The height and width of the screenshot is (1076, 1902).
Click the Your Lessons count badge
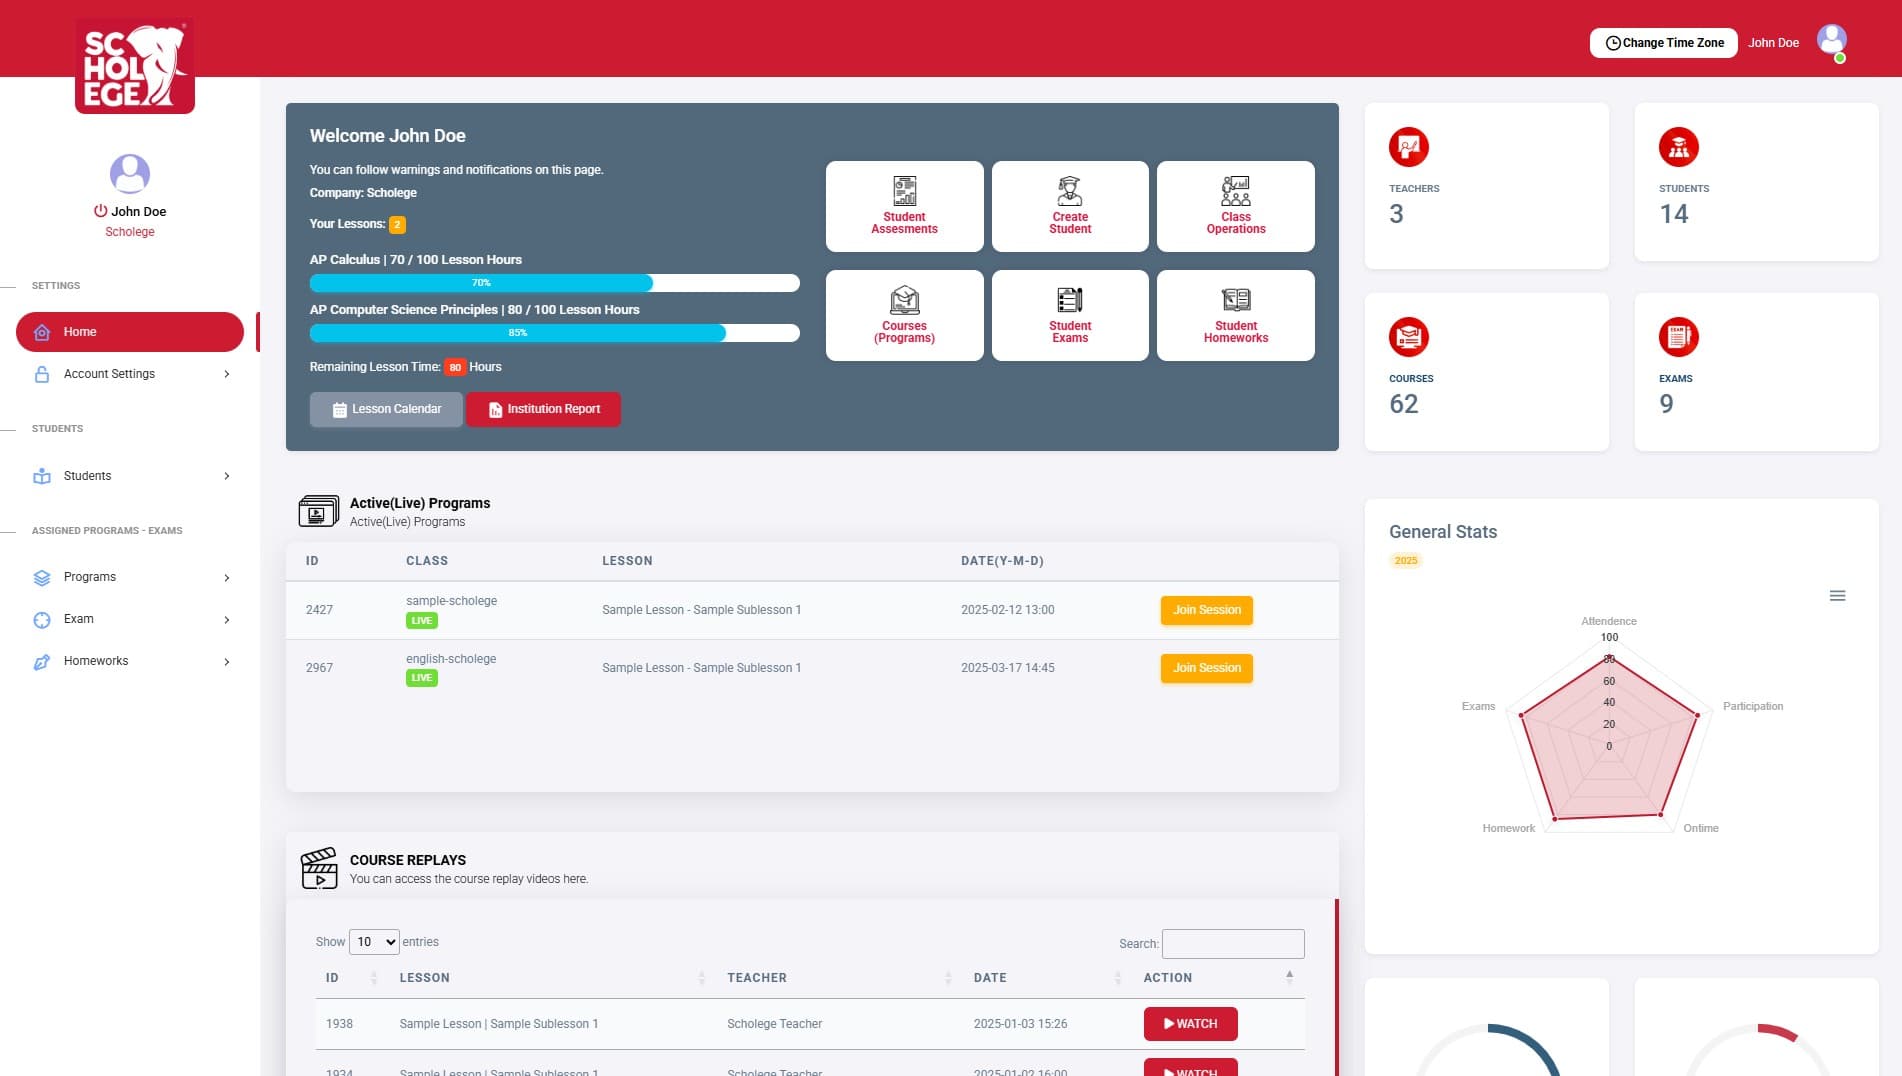[x=397, y=224]
